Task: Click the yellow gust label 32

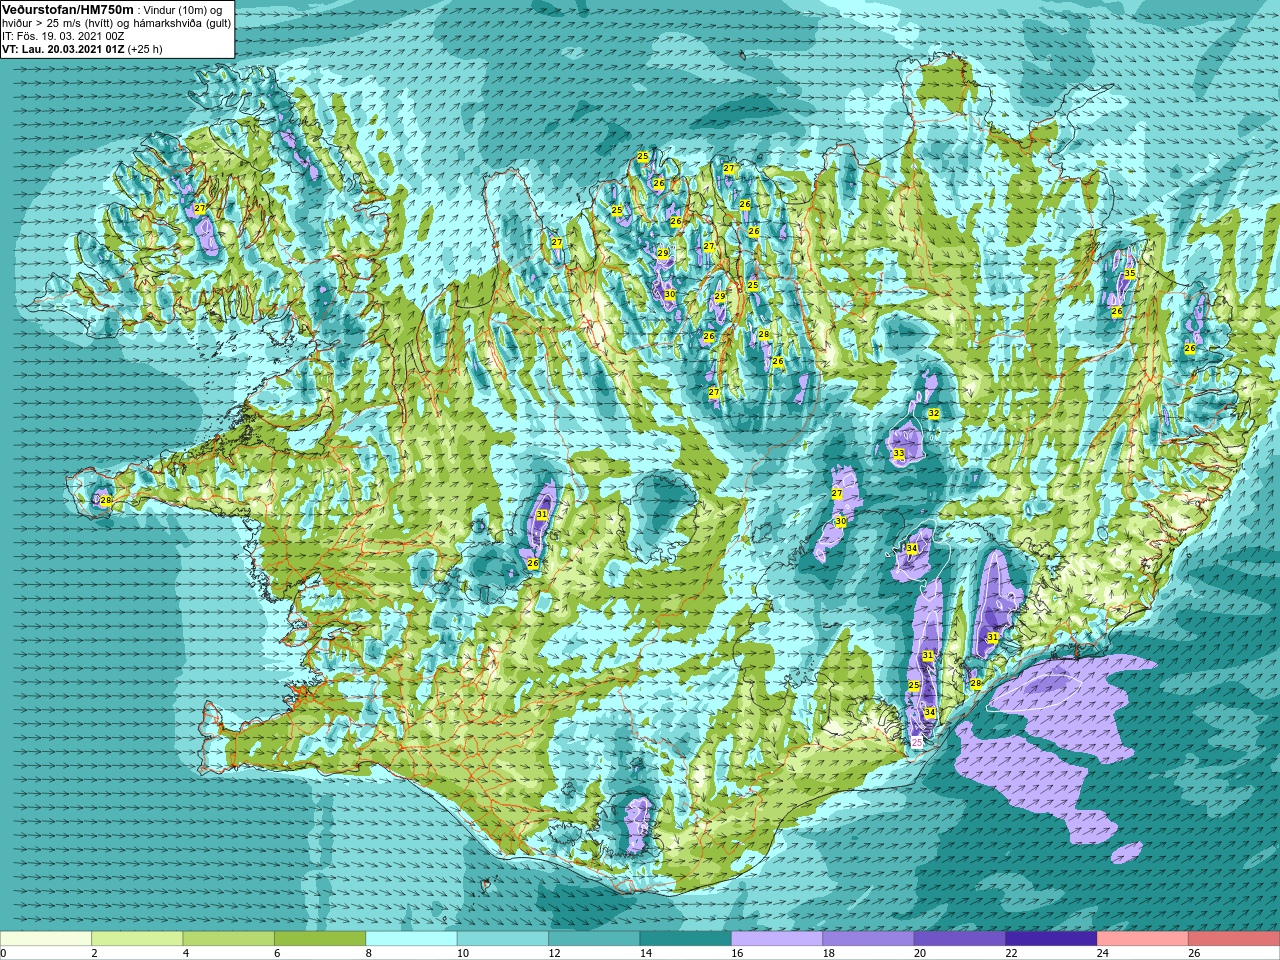Action: point(933,413)
